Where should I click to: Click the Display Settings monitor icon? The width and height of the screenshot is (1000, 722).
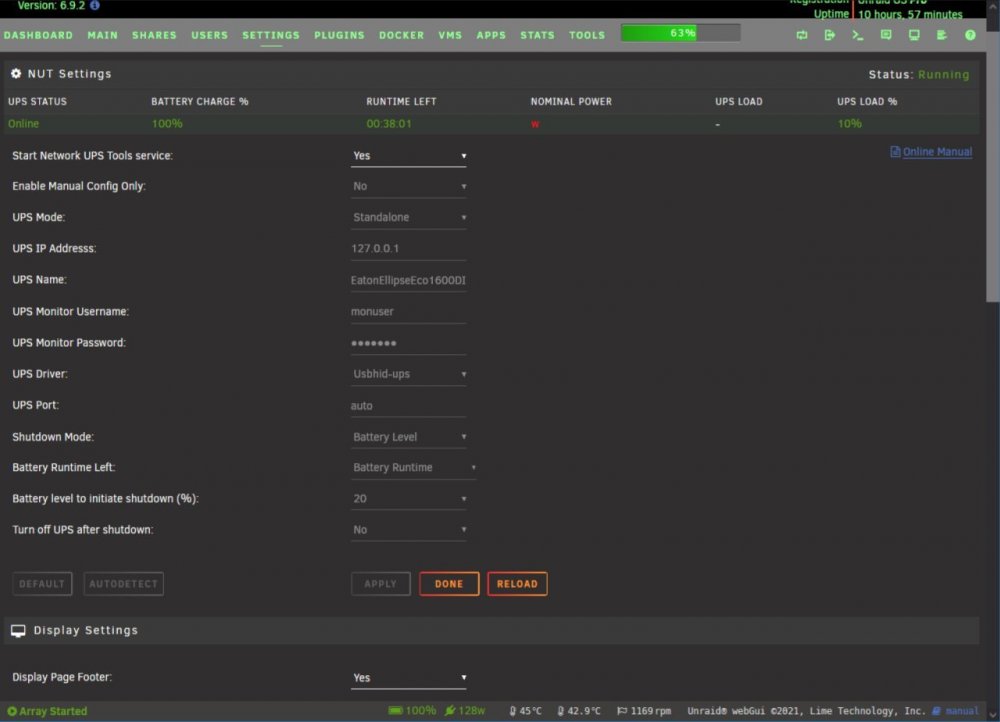pos(18,631)
